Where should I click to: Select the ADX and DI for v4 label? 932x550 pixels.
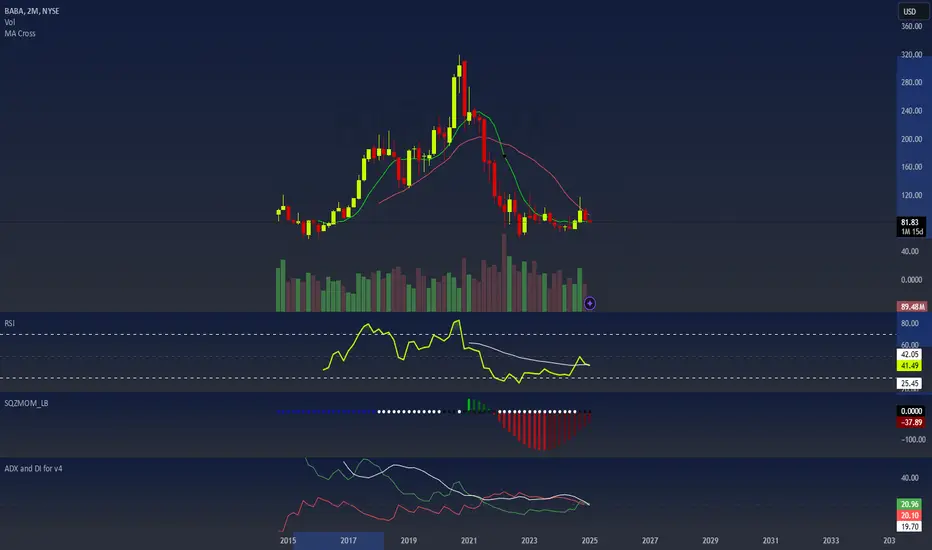(x=33, y=469)
